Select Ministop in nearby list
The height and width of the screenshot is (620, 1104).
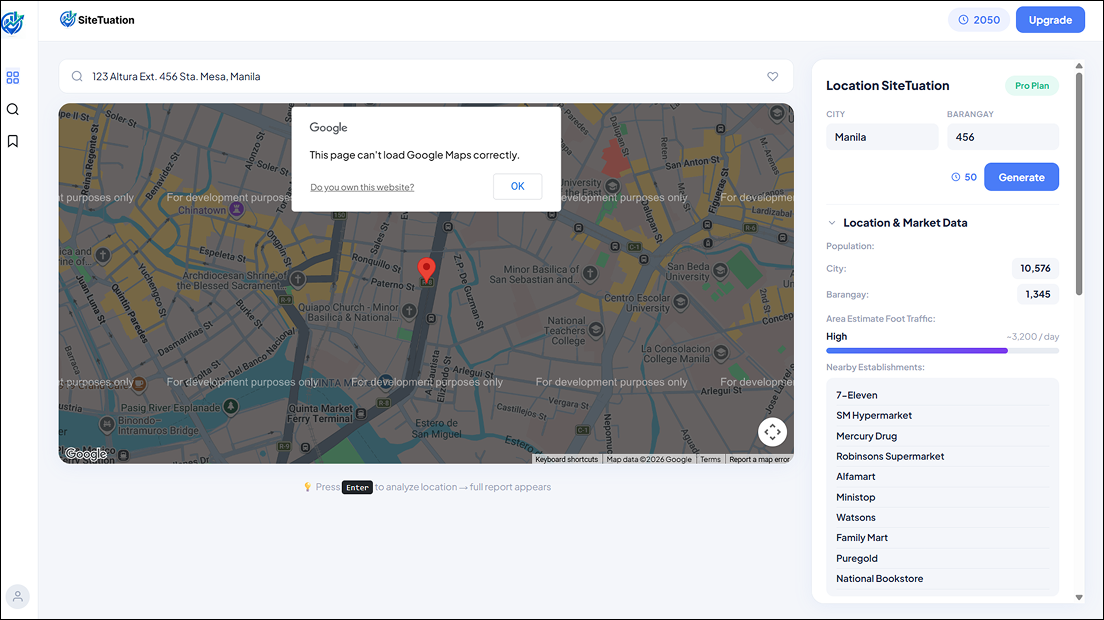tap(942, 498)
